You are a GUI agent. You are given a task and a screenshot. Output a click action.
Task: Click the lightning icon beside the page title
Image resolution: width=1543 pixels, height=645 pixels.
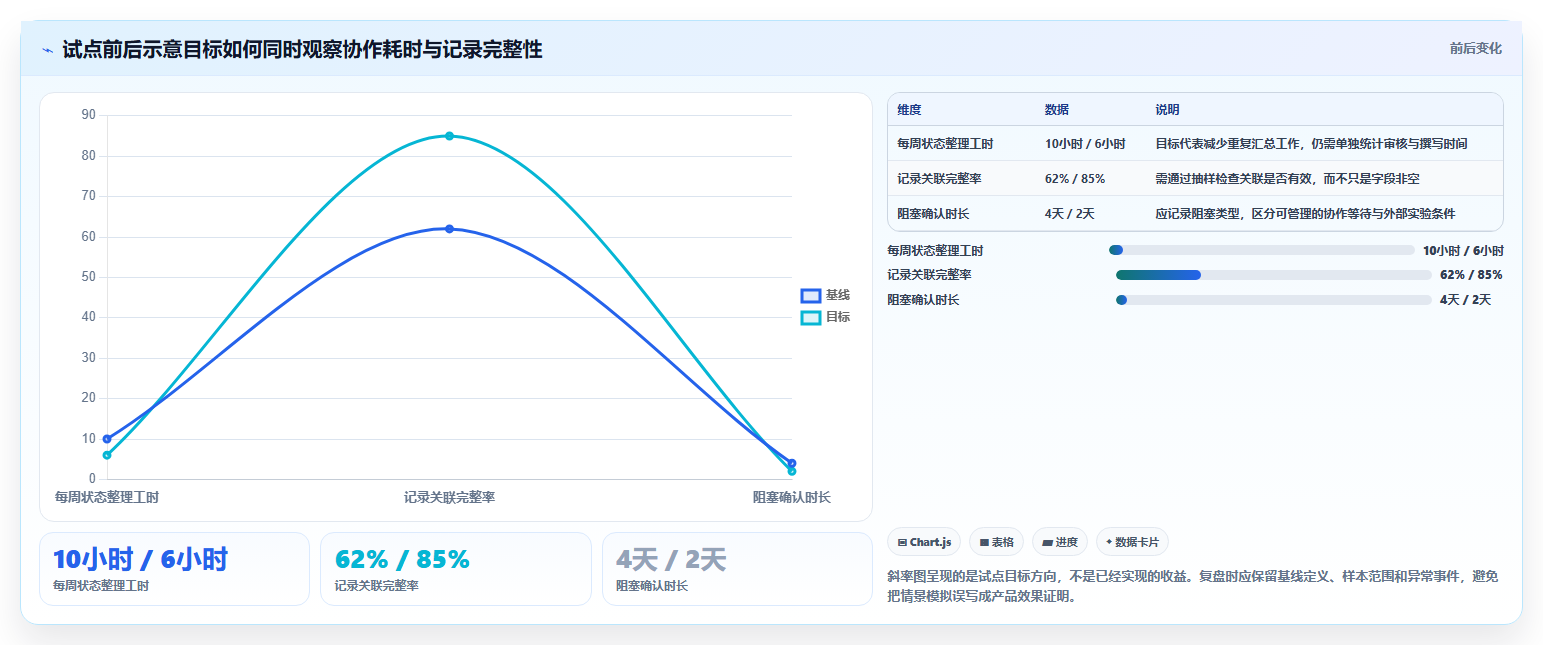tap(48, 50)
